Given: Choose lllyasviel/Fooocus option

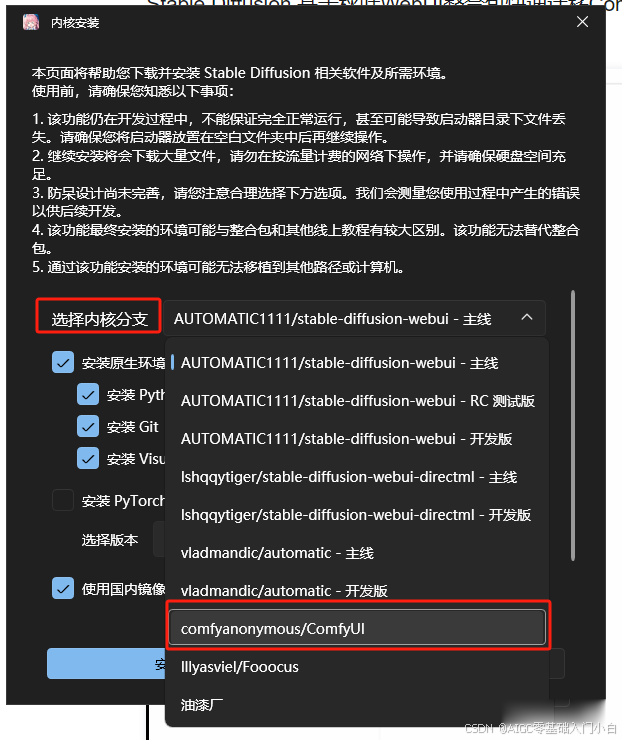Looking at the screenshot, I should coord(357,667).
